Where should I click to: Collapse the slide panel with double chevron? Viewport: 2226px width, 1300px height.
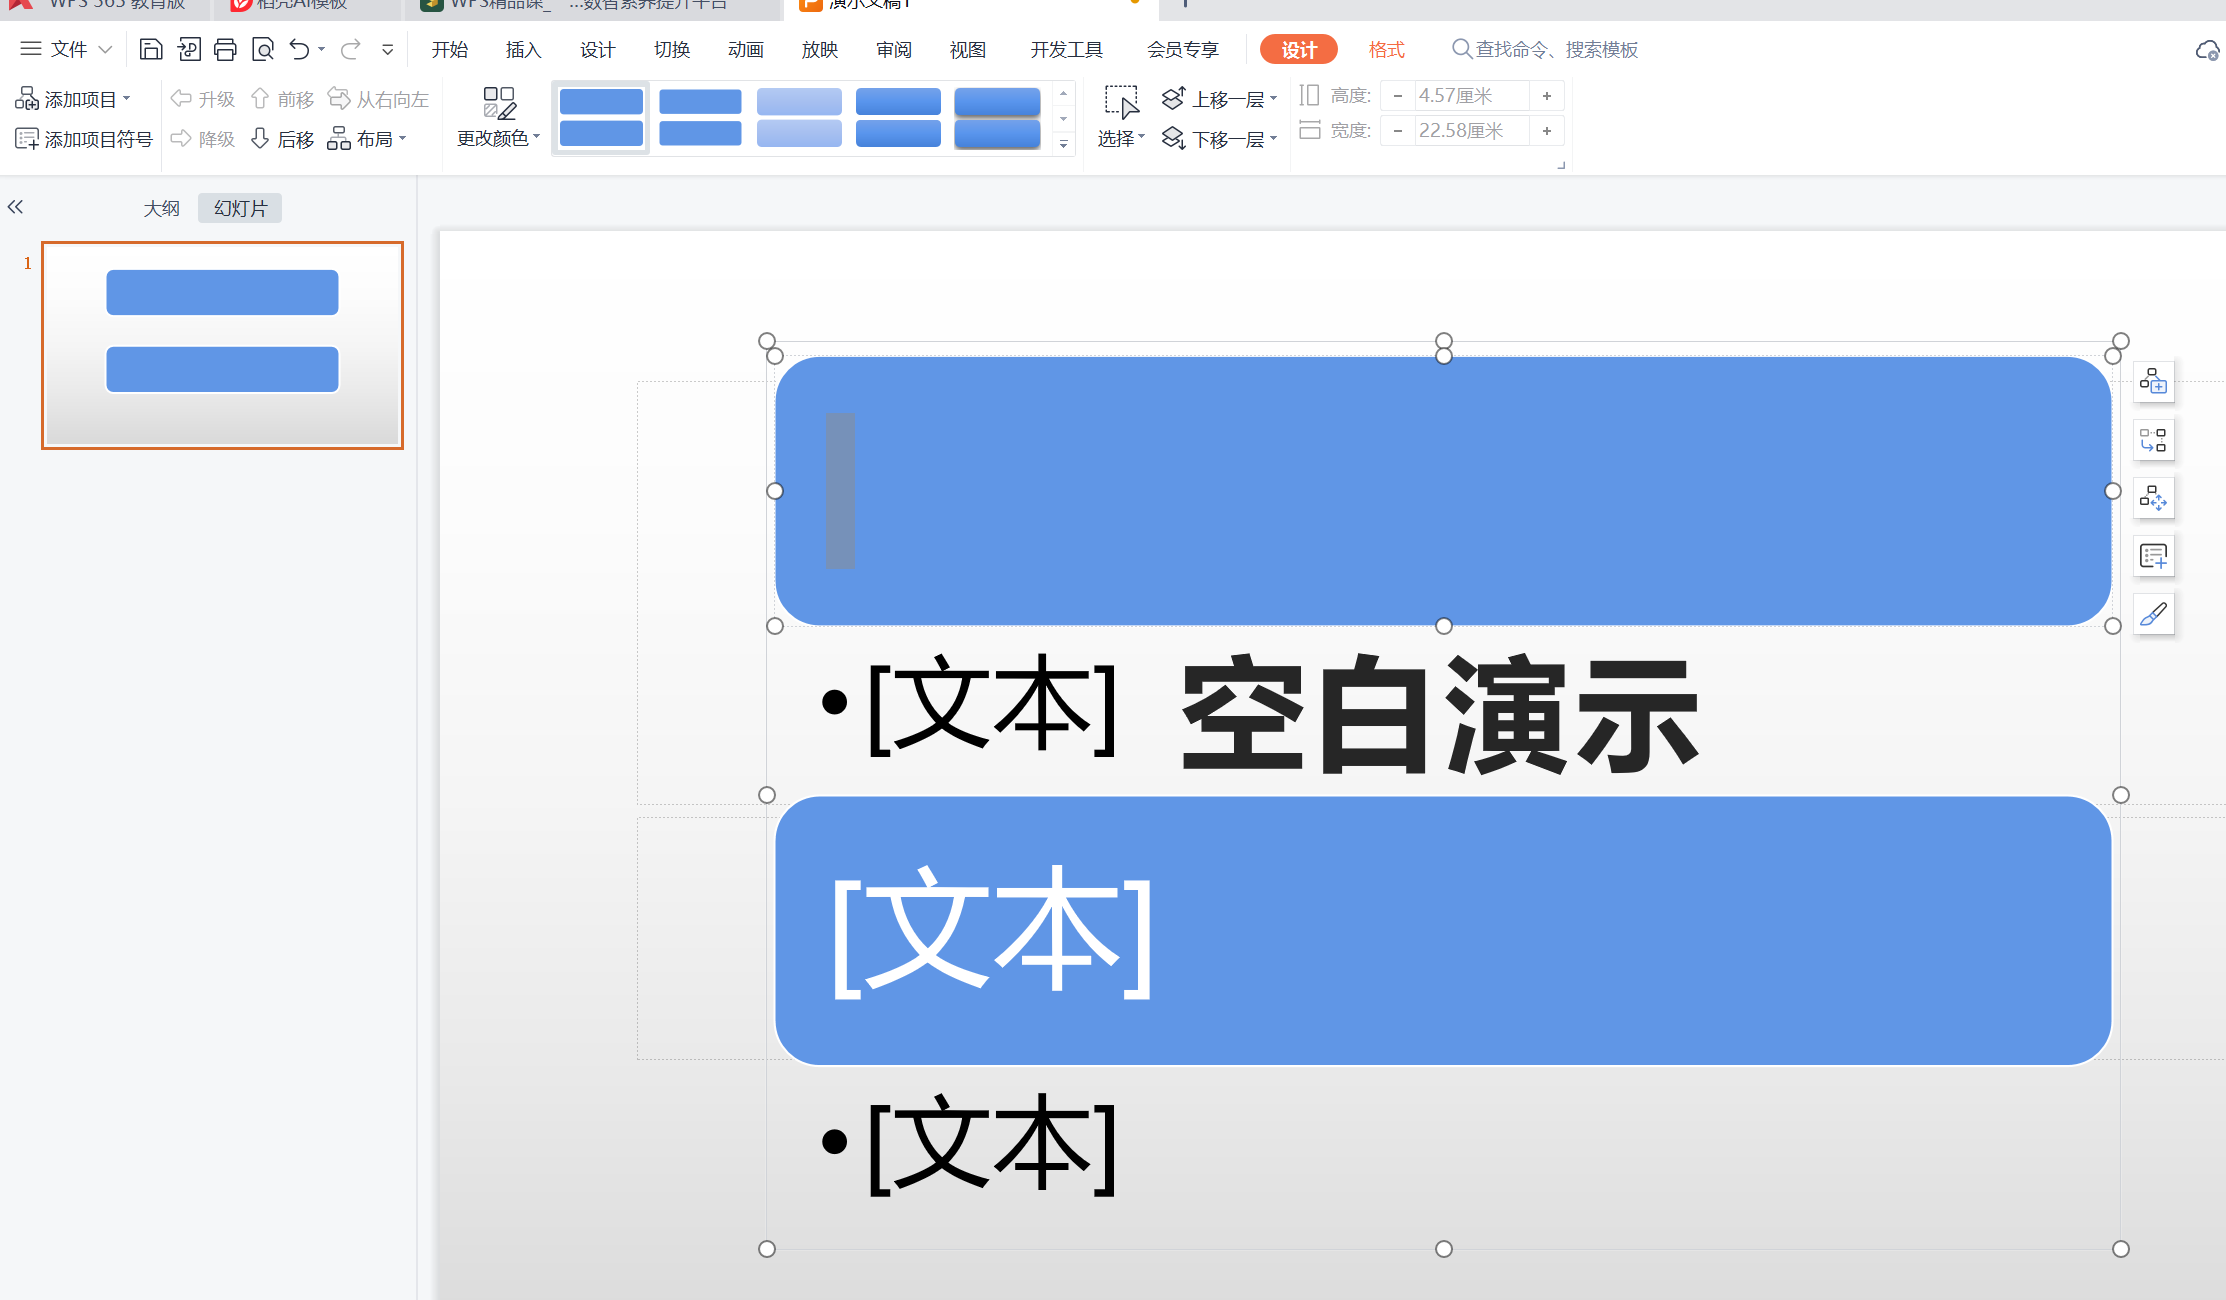(15, 207)
